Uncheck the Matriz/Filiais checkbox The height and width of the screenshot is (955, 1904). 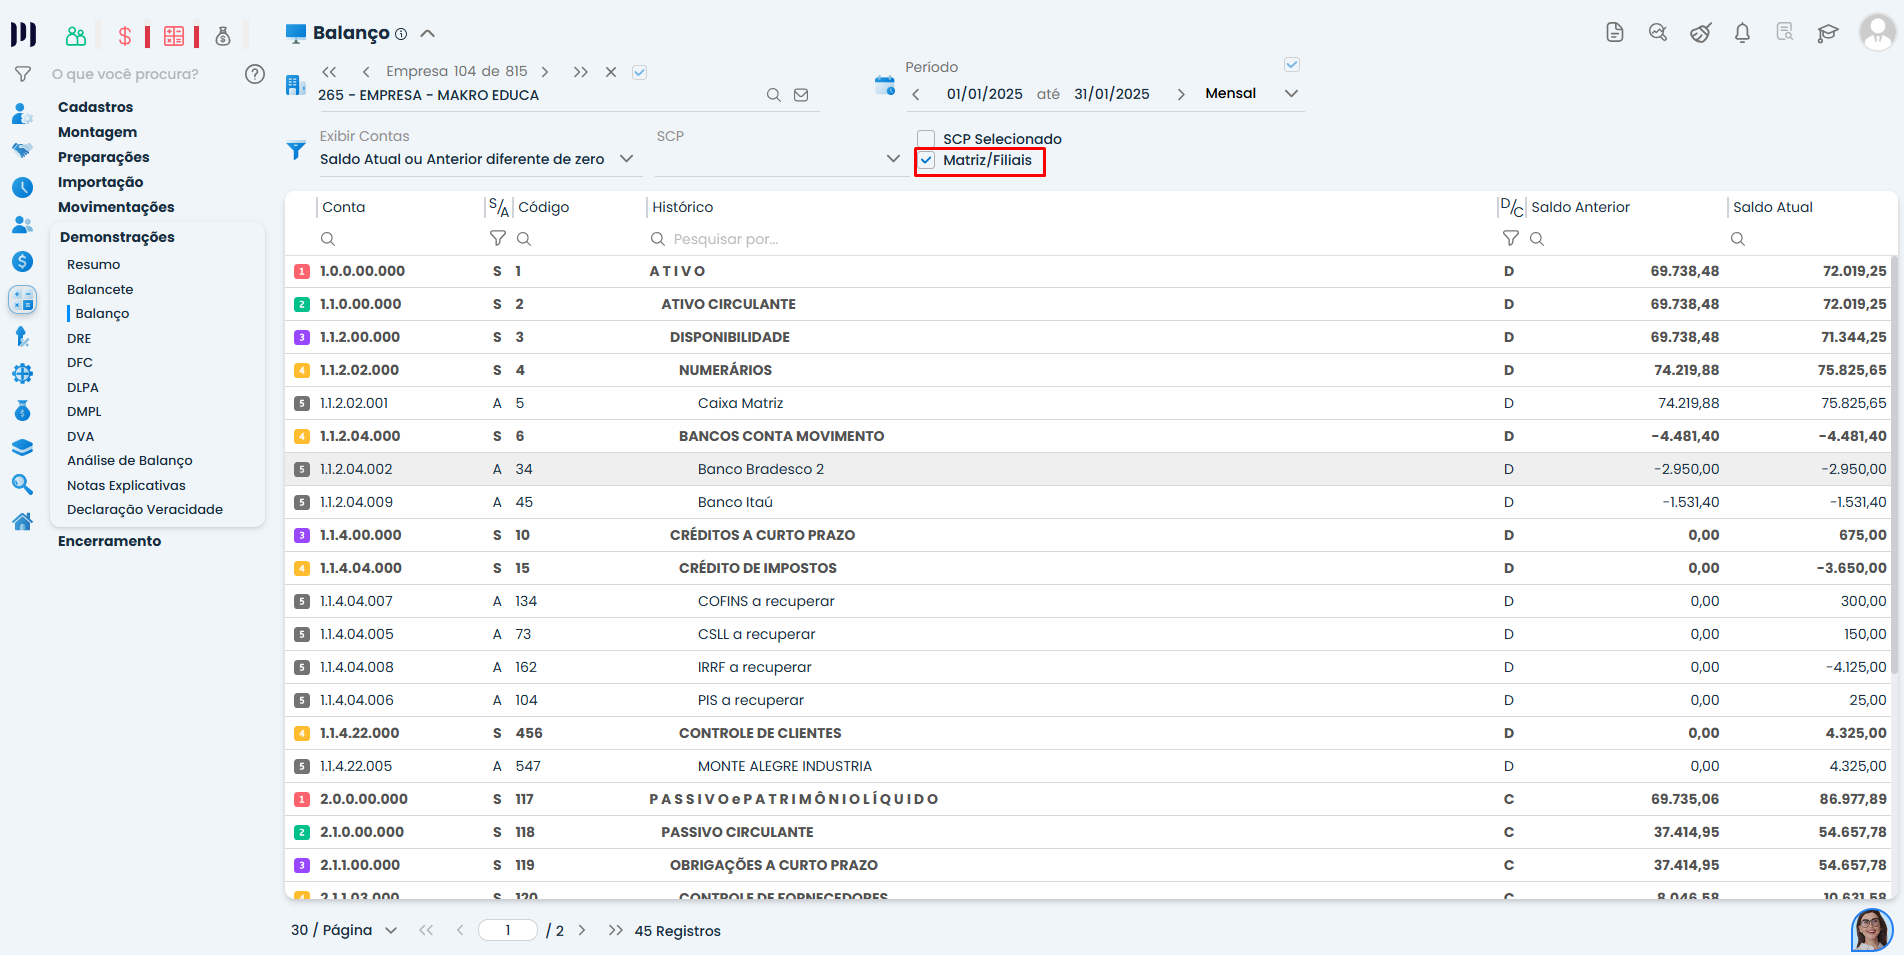[927, 160]
